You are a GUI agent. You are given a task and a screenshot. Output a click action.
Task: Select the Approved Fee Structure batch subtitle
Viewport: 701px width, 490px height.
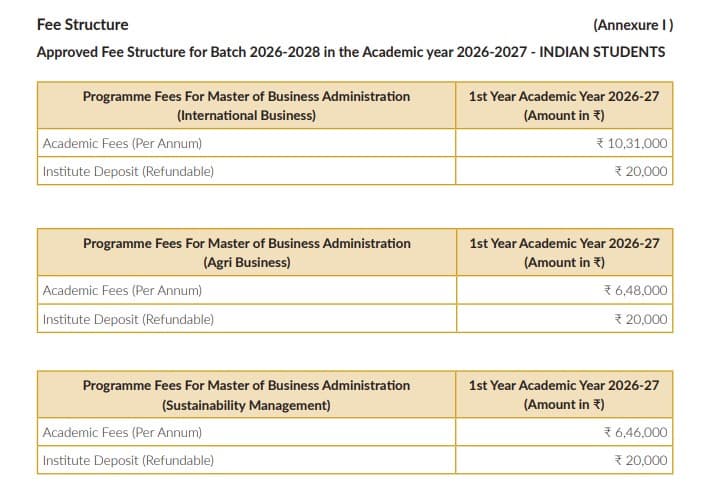[x=350, y=51]
